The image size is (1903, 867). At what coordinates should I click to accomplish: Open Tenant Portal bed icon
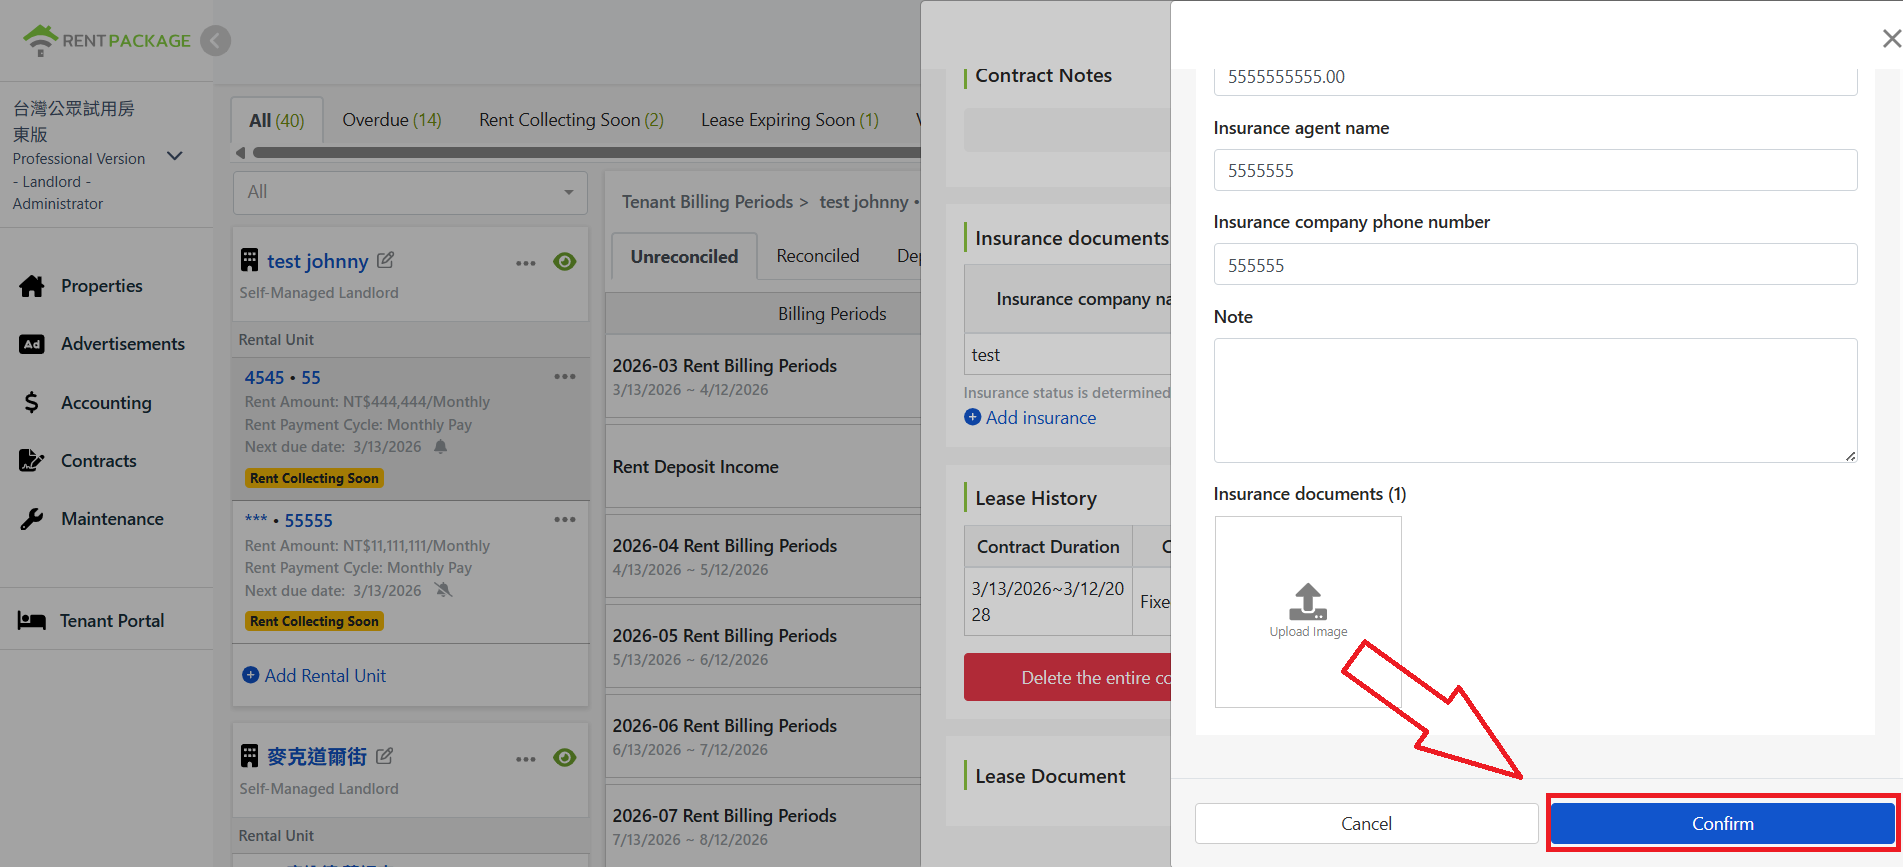[x=32, y=621]
